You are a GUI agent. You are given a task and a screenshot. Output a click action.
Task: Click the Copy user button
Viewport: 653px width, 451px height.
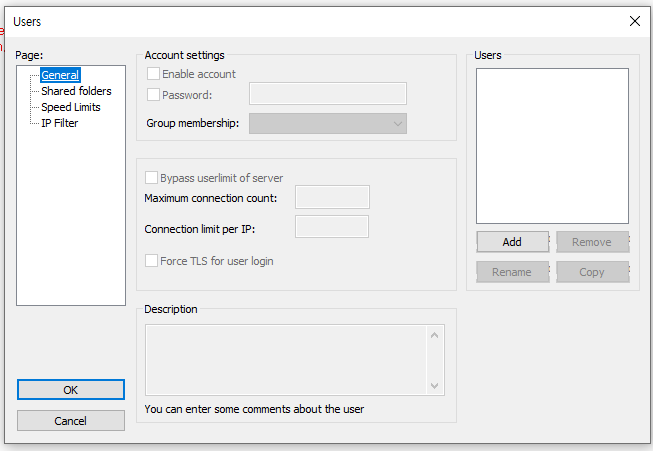click(x=592, y=272)
